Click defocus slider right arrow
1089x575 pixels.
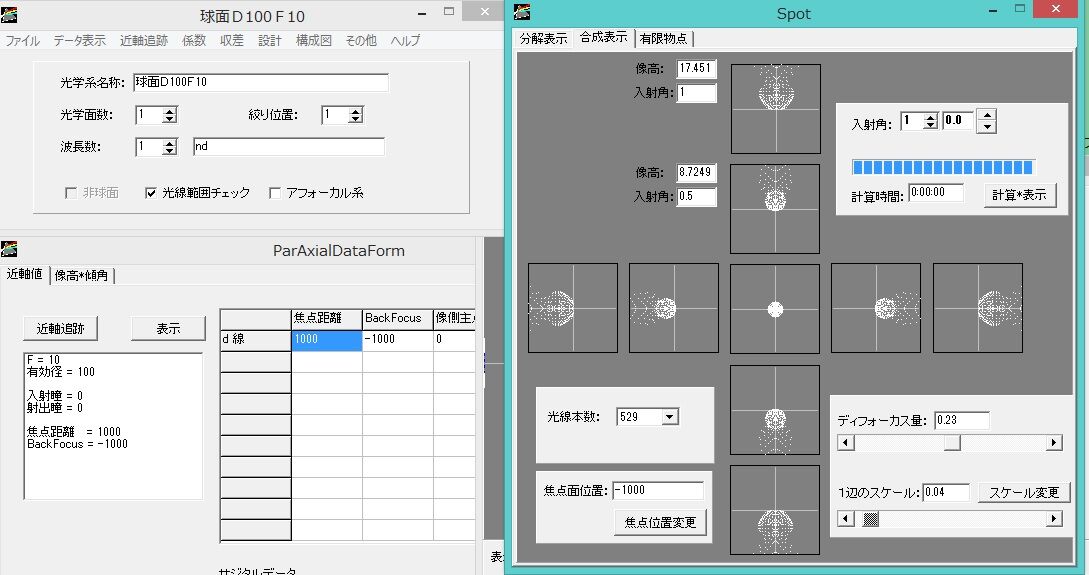click(x=1054, y=443)
